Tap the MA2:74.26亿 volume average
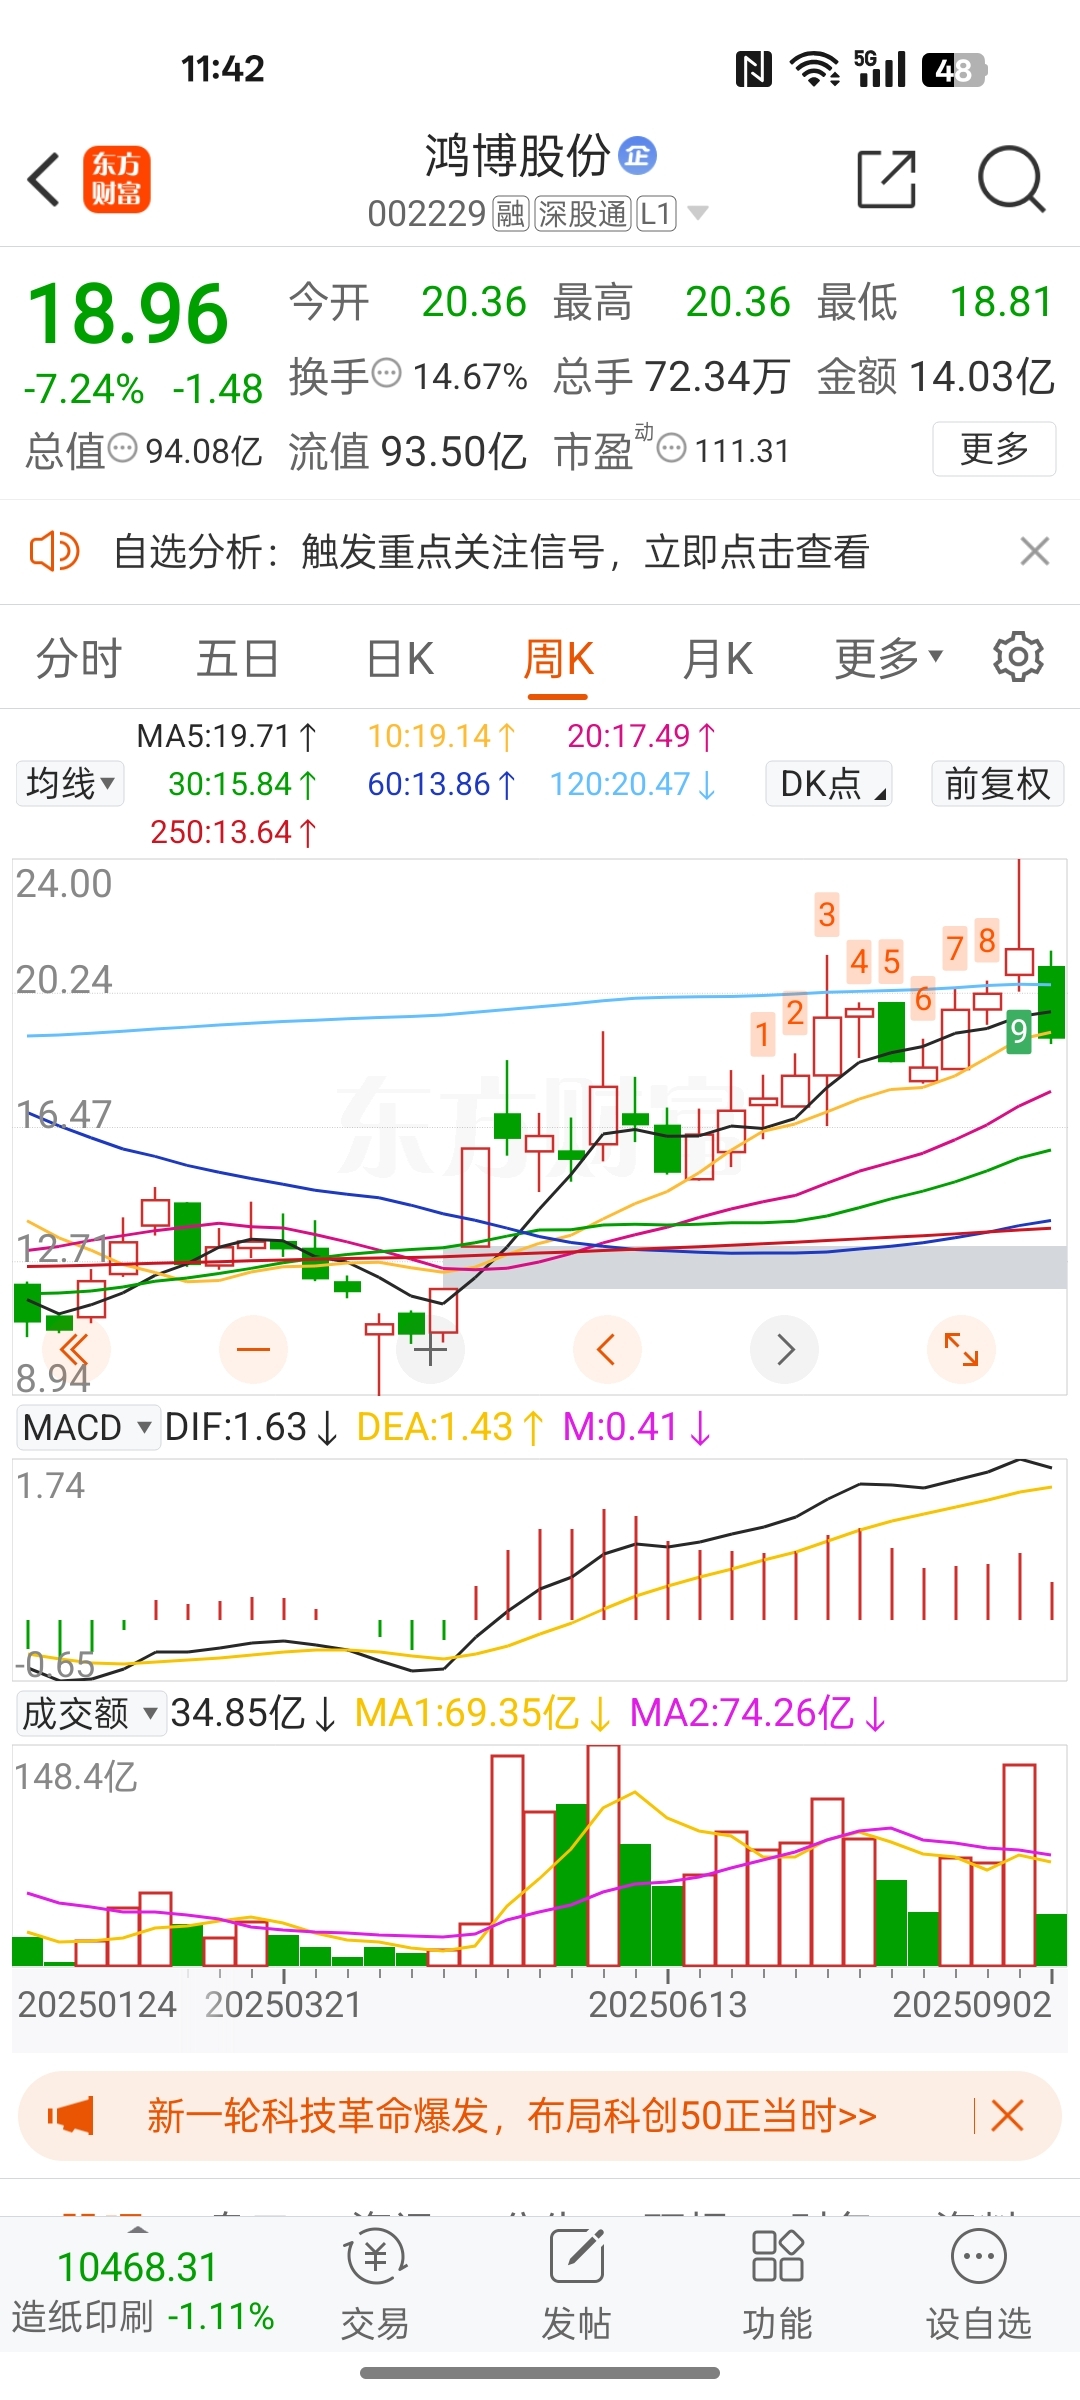 coord(758,1713)
